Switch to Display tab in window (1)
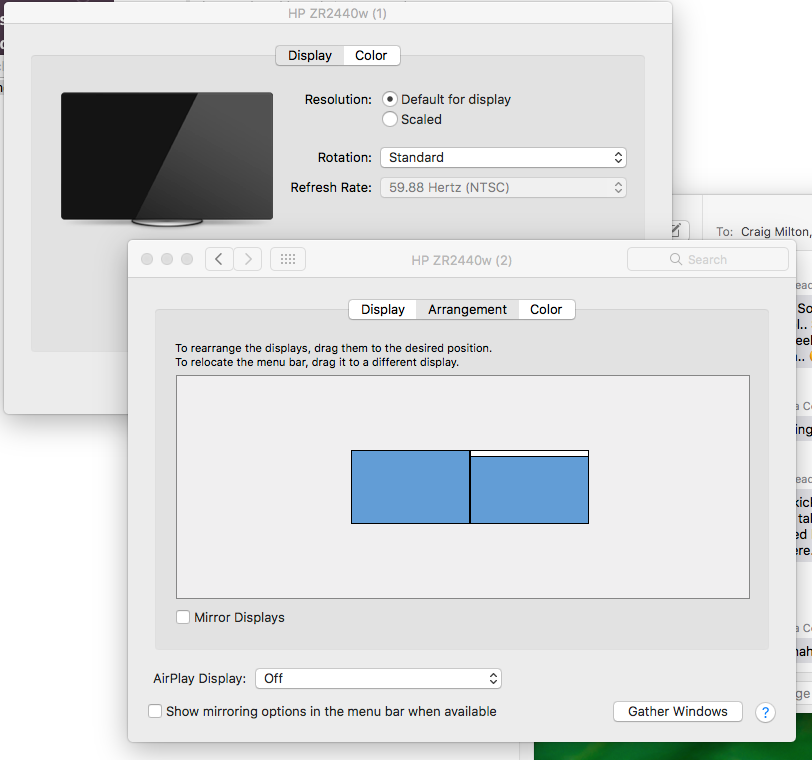The image size is (812, 760). (x=310, y=55)
